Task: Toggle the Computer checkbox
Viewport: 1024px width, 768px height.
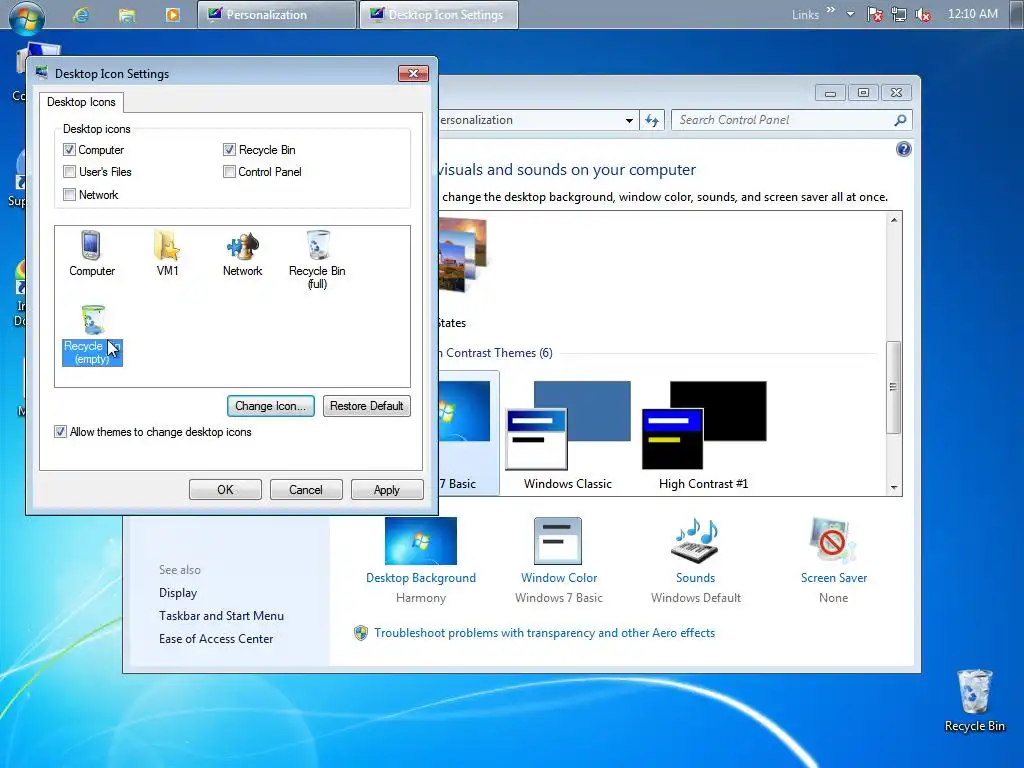Action: point(69,150)
